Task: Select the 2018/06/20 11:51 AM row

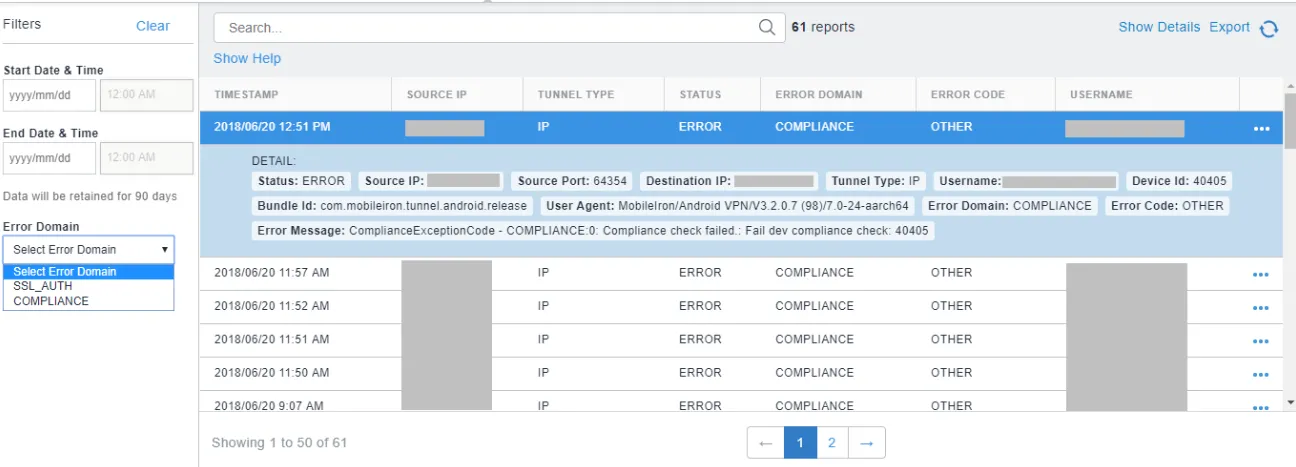Action: [740, 340]
